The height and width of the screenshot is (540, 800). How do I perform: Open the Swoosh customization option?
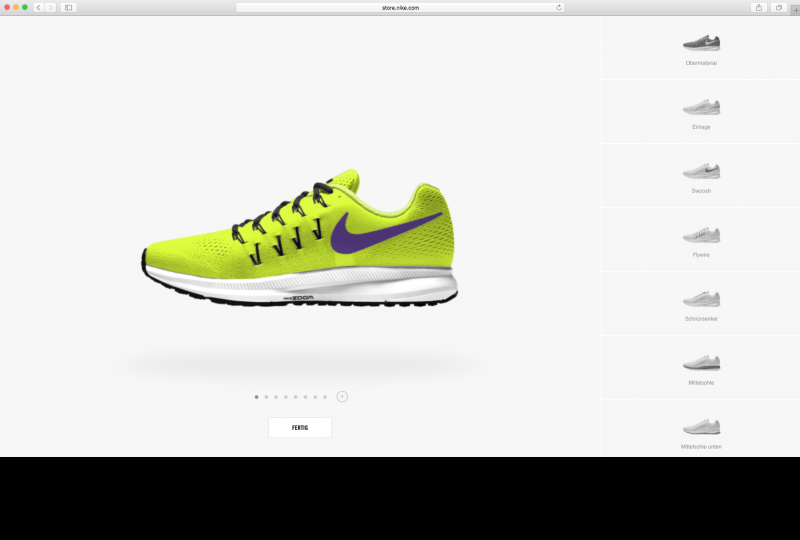pyautogui.click(x=701, y=172)
